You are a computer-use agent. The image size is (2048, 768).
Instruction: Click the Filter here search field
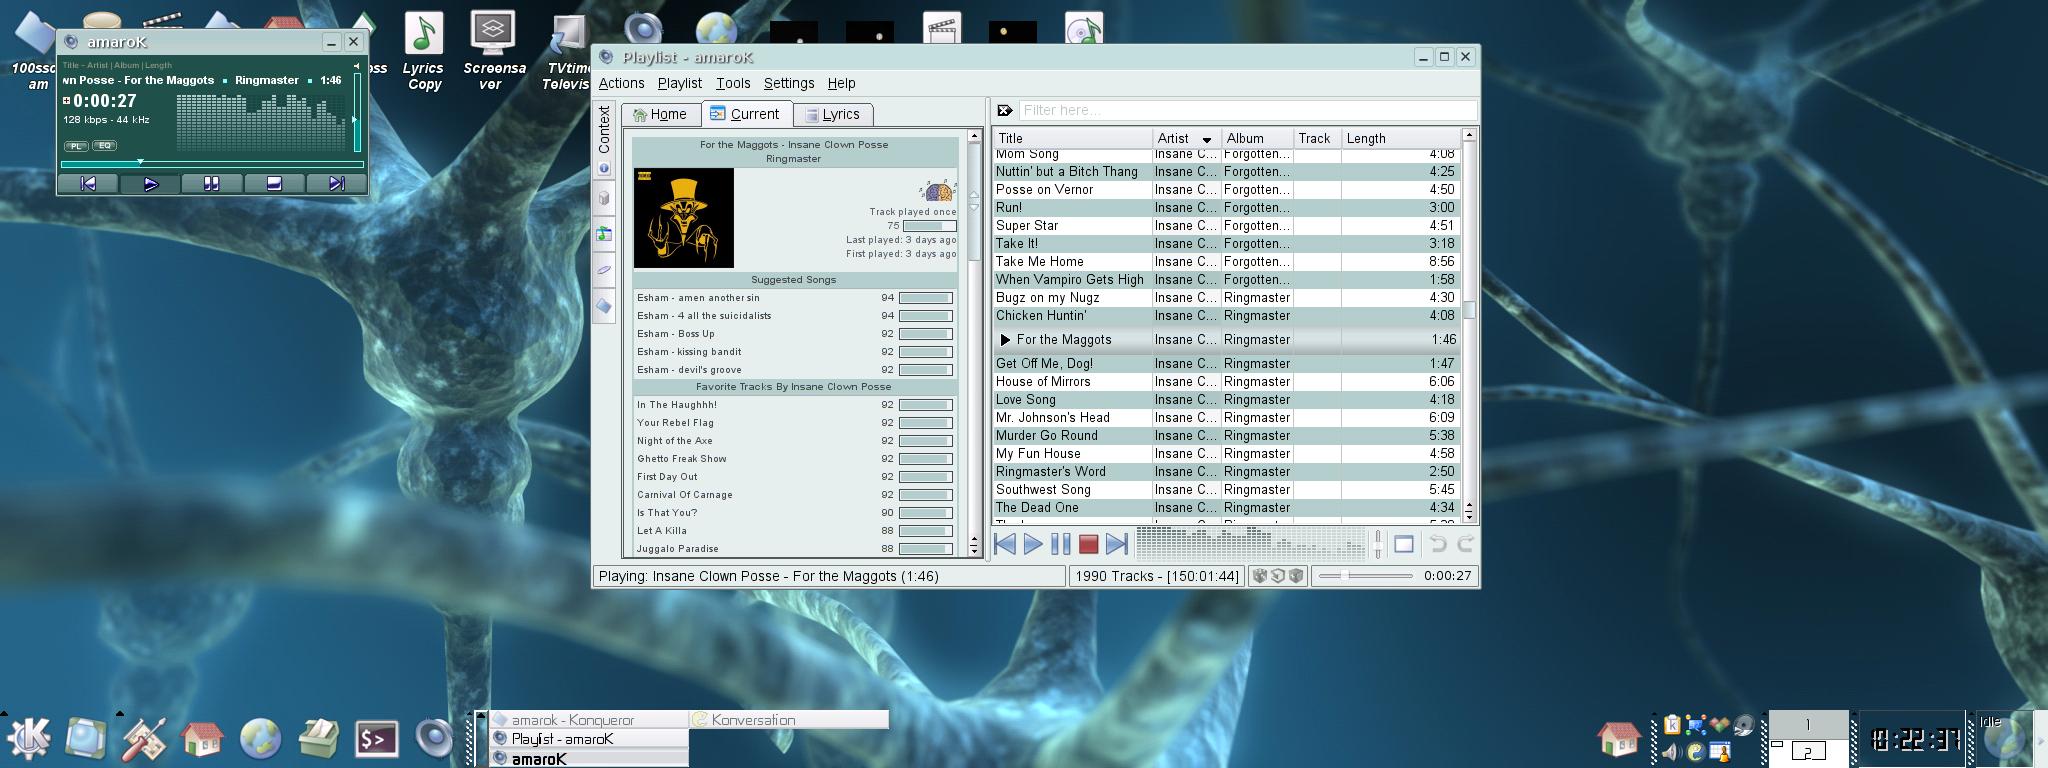1248,110
